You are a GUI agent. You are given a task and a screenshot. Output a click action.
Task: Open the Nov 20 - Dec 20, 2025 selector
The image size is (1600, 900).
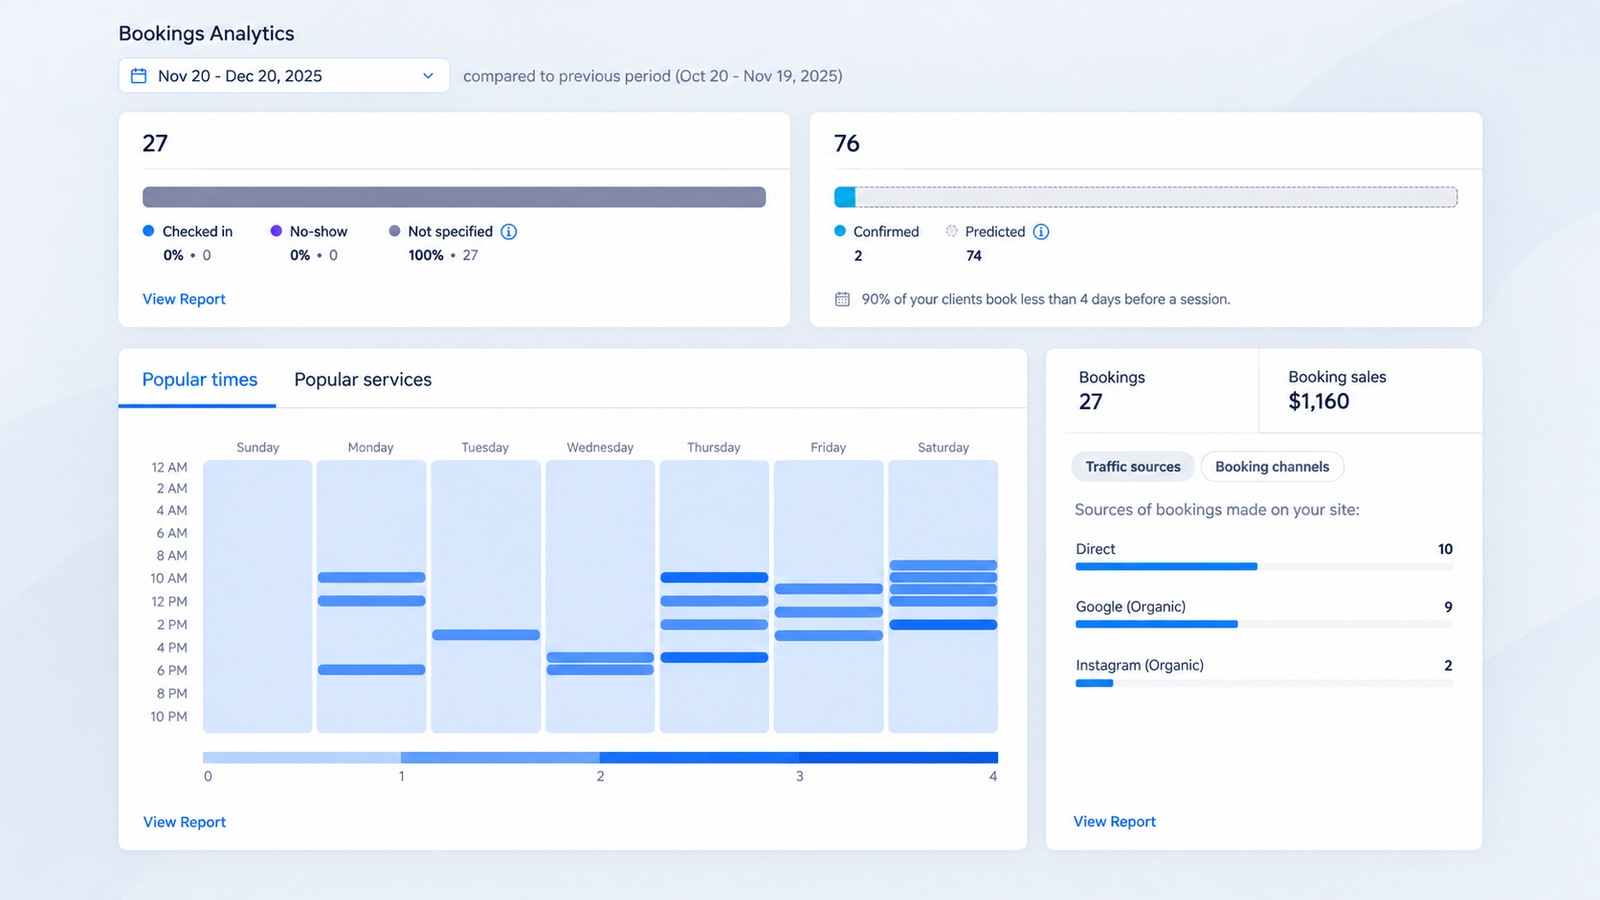coord(284,76)
